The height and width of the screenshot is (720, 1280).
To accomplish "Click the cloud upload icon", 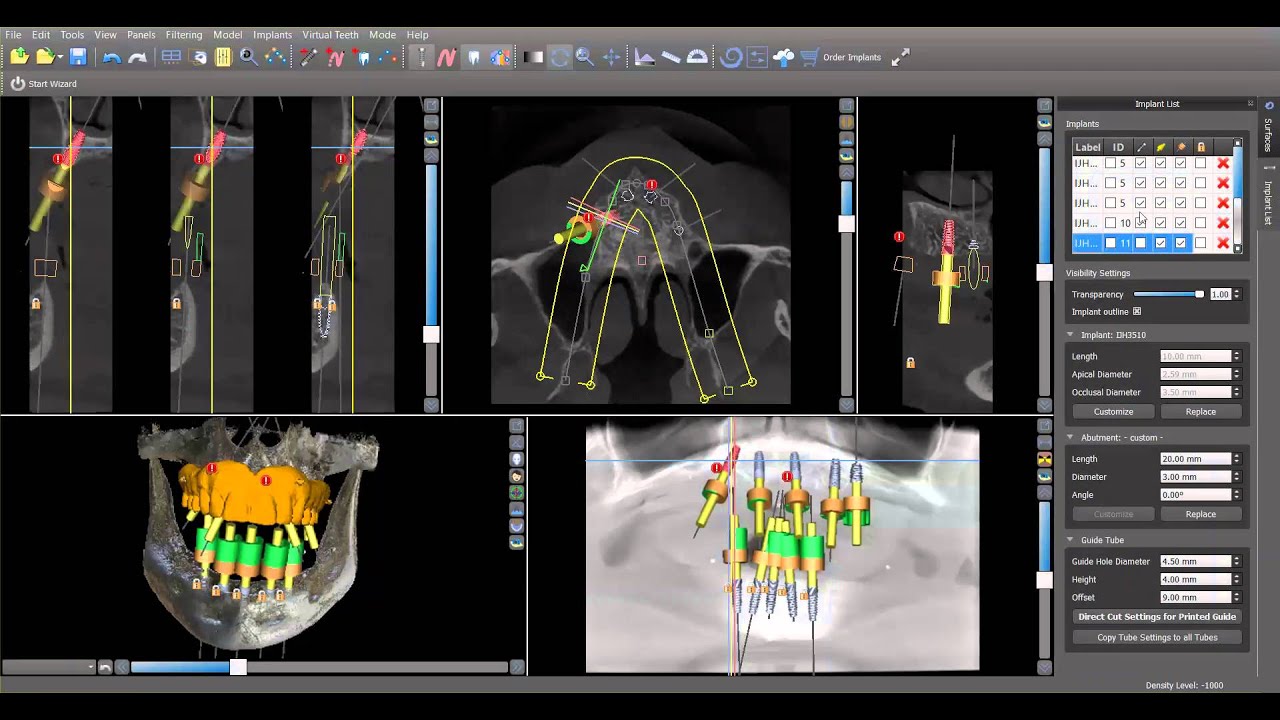I will [783, 57].
